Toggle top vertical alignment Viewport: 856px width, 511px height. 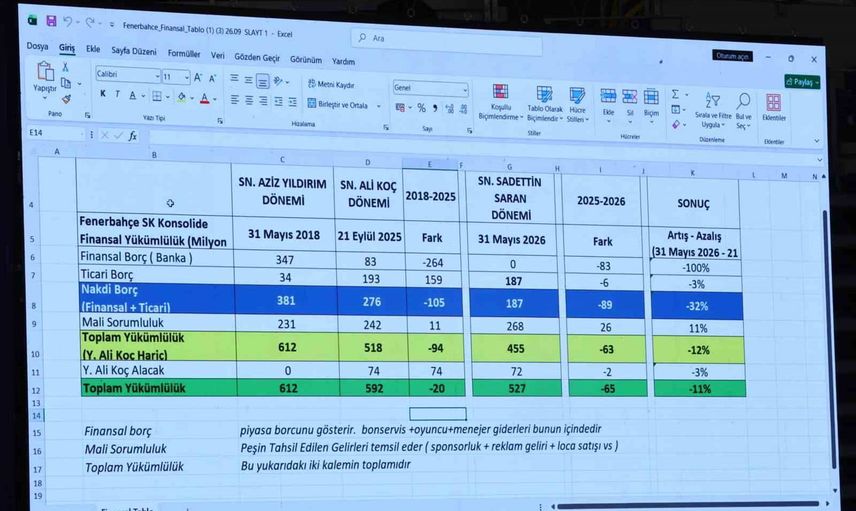pos(234,79)
